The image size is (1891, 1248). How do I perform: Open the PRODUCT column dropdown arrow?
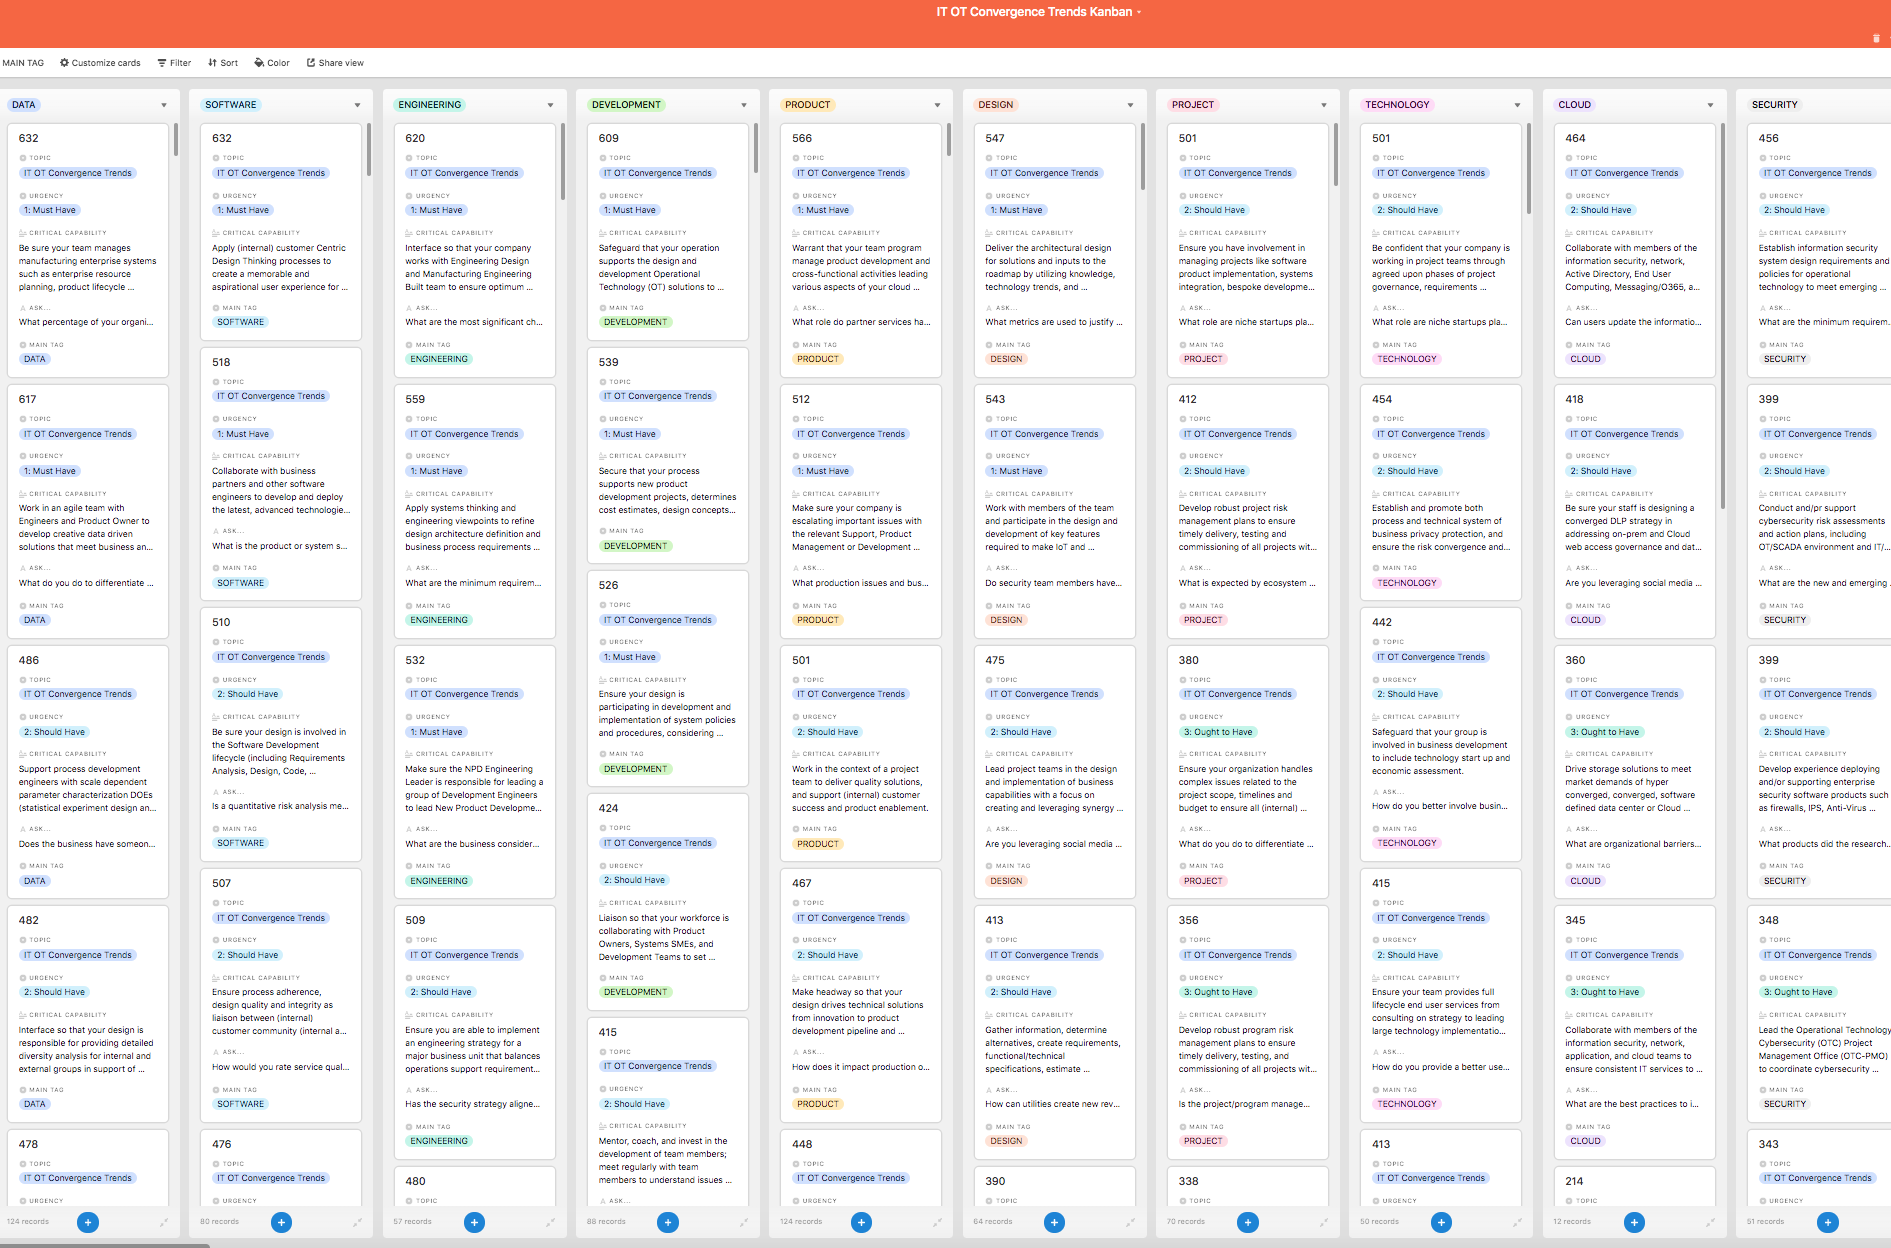tap(937, 105)
